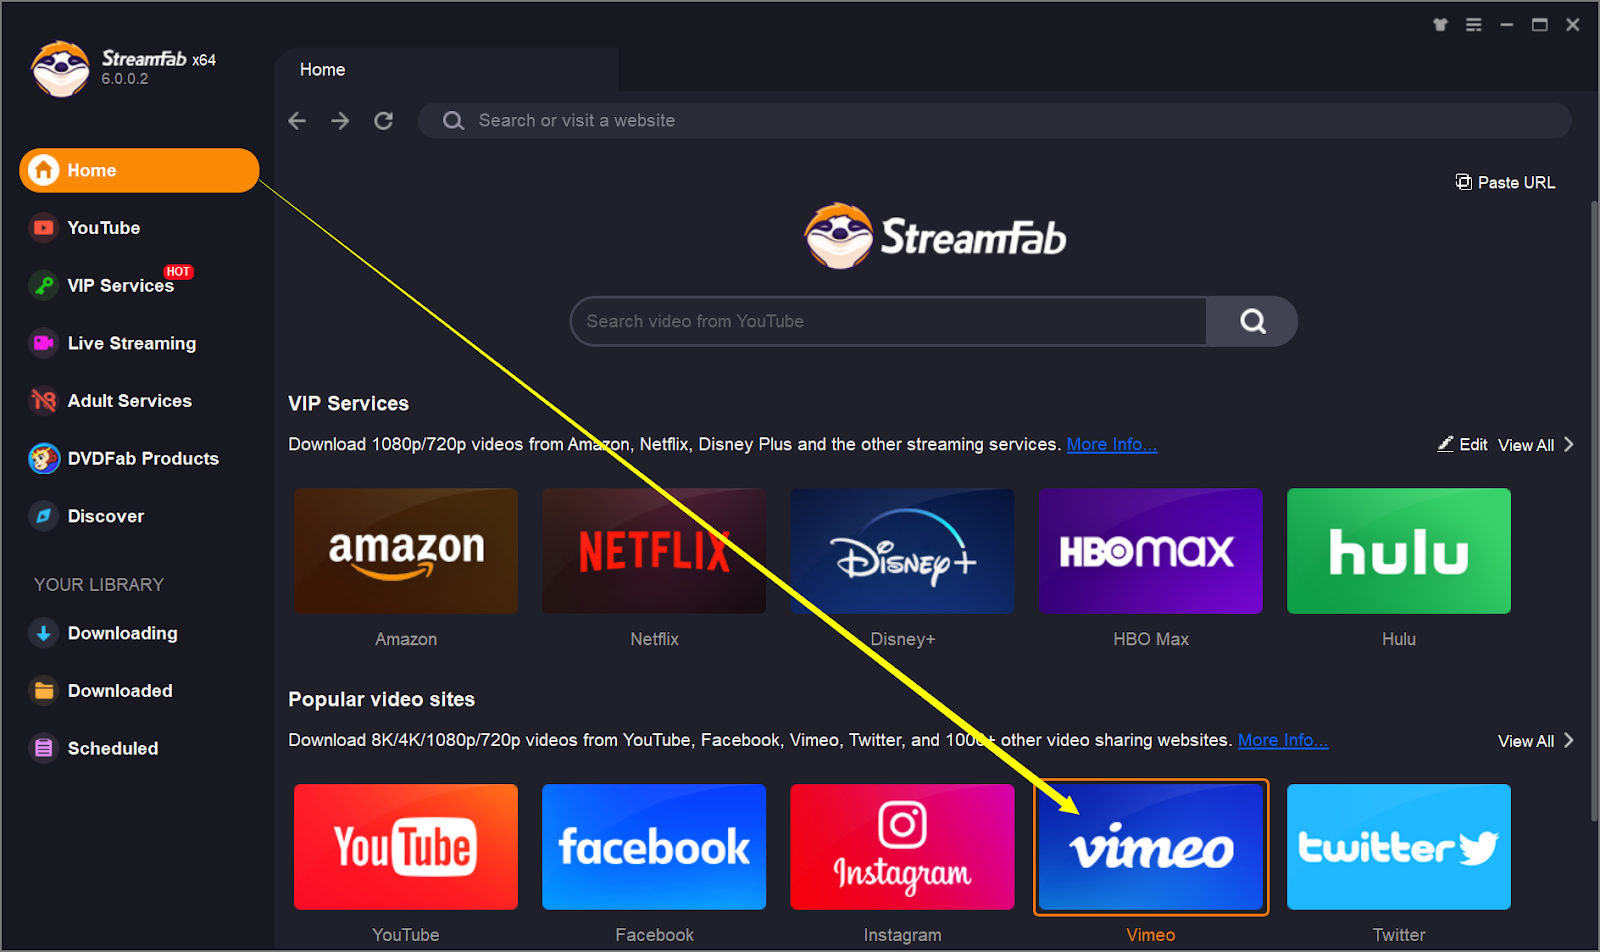
Task: Open the Disney+ service tile
Action: point(902,551)
